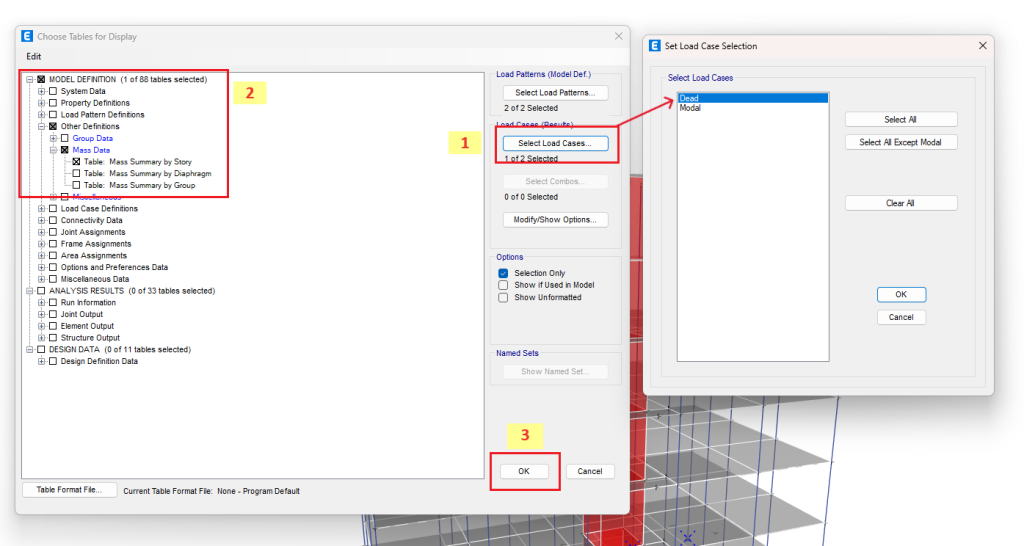The image size is (1024, 546).
Task: Click the Select Load Cases button
Action: point(555,143)
